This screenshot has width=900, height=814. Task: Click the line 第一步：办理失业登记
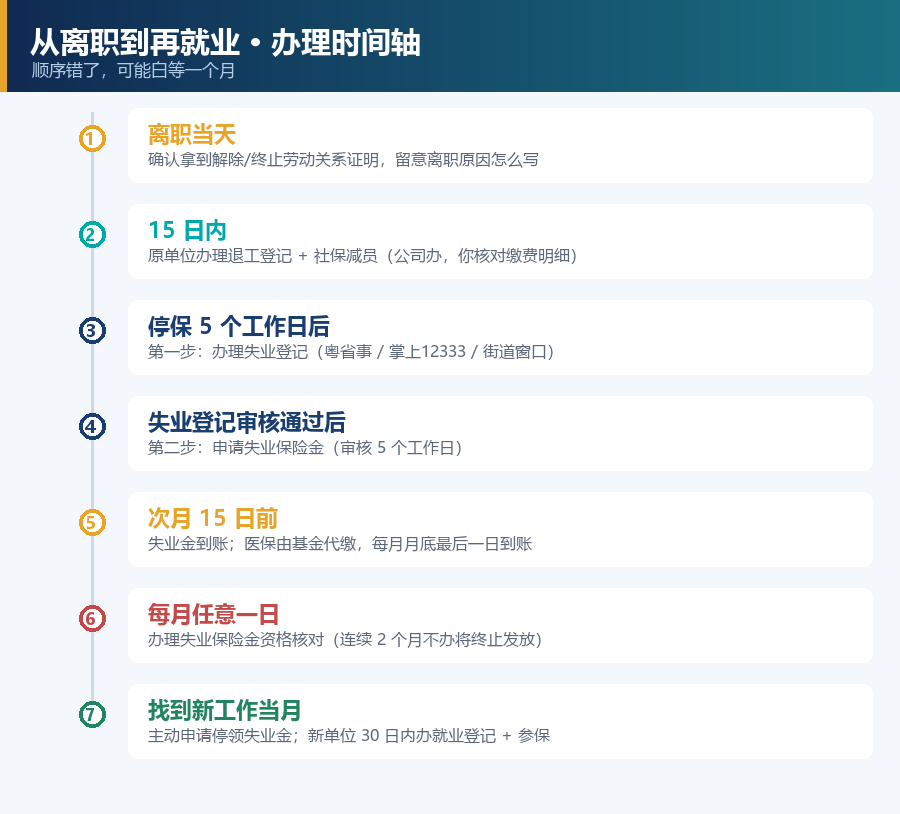tap(351, 351)
